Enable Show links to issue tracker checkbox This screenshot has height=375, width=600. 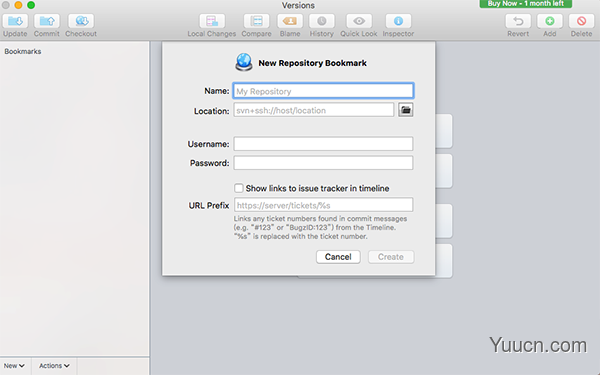[x=239, y=188]
